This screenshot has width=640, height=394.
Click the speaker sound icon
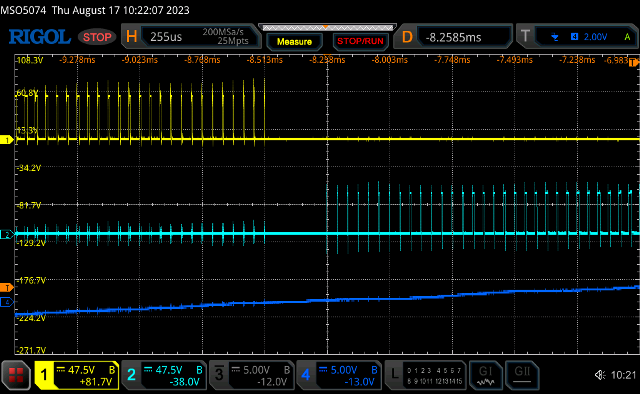[600, 375]
